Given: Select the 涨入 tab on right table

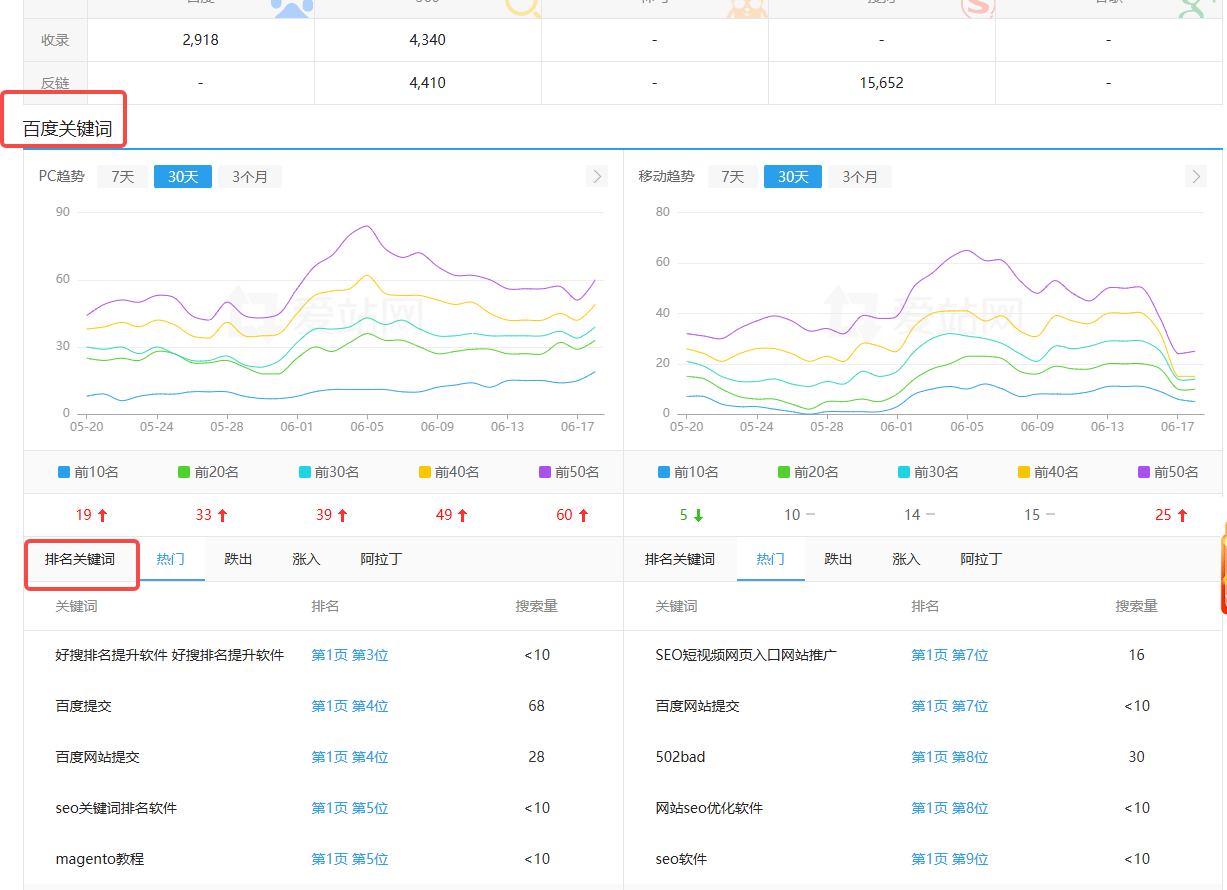Looking at the screenshot, I should coord(905,559).
